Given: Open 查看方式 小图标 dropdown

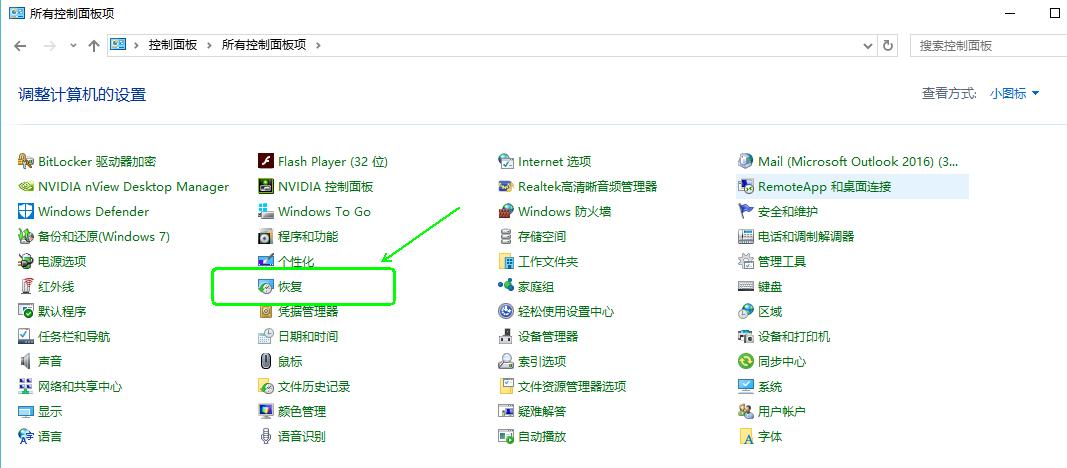Looking at the screenshot, I should 1015,94.
